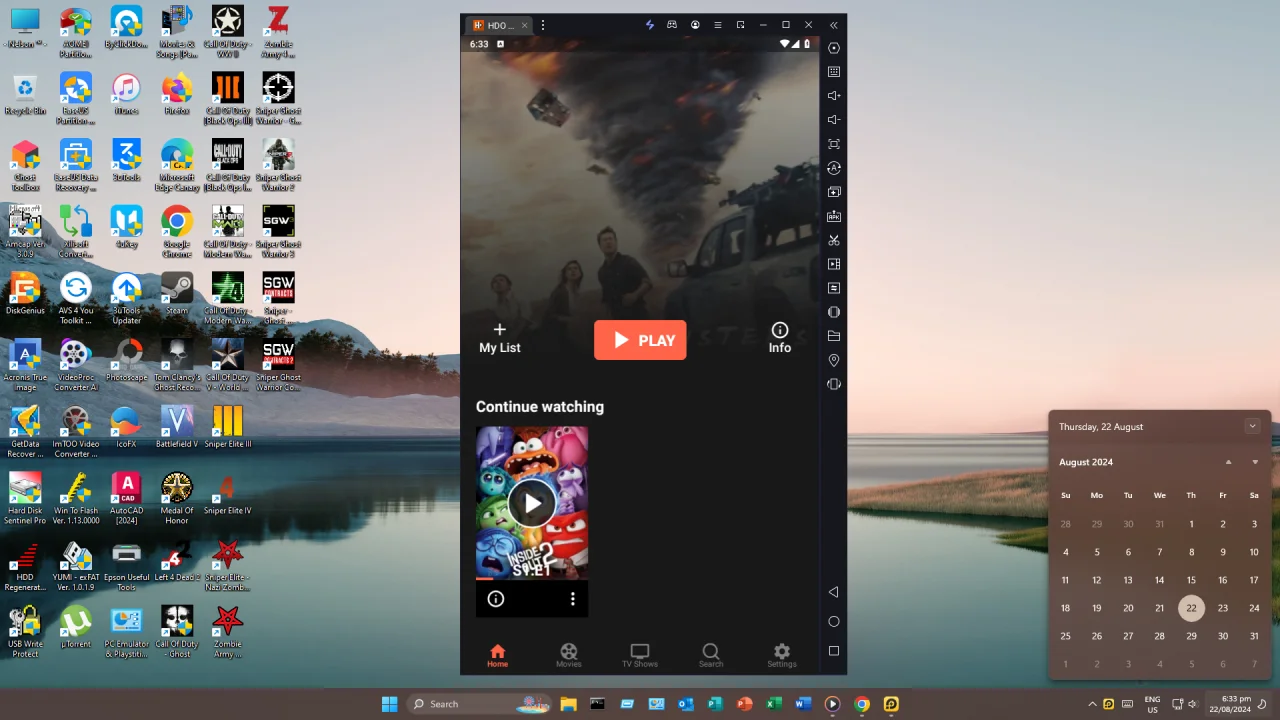The width and height of the screenshot is (1280, 720).
Task: Open the Settings tab in HDO app
Action: (x=782, y=656)
